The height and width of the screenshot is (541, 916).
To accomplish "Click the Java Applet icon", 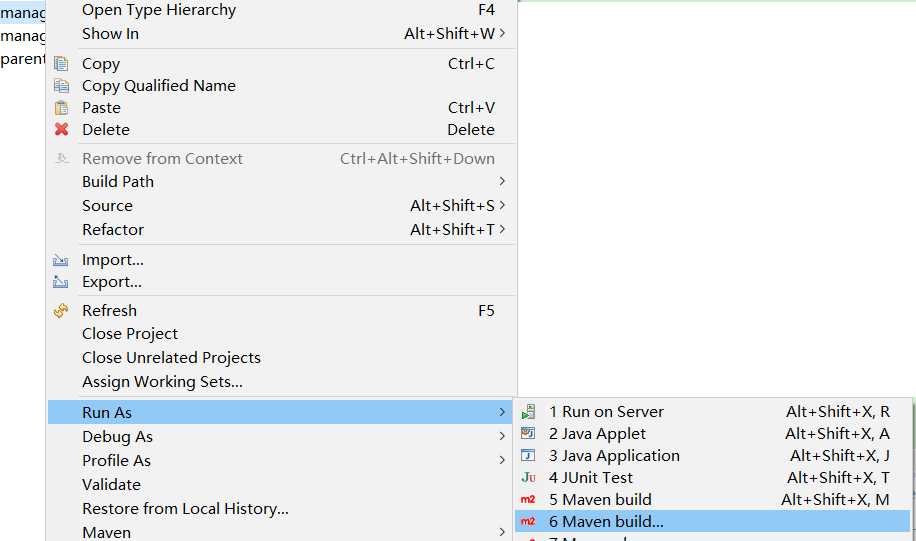I will click(x=528, y=434).
